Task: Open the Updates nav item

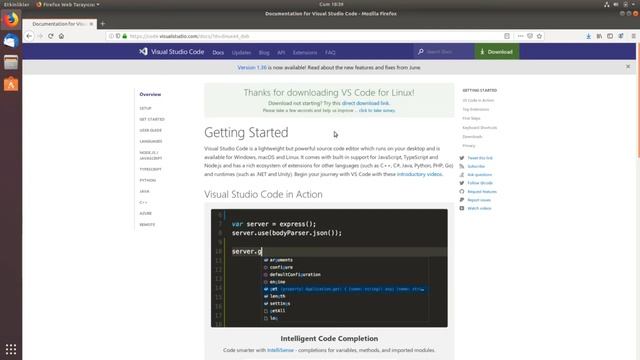Action: (241, 53)
